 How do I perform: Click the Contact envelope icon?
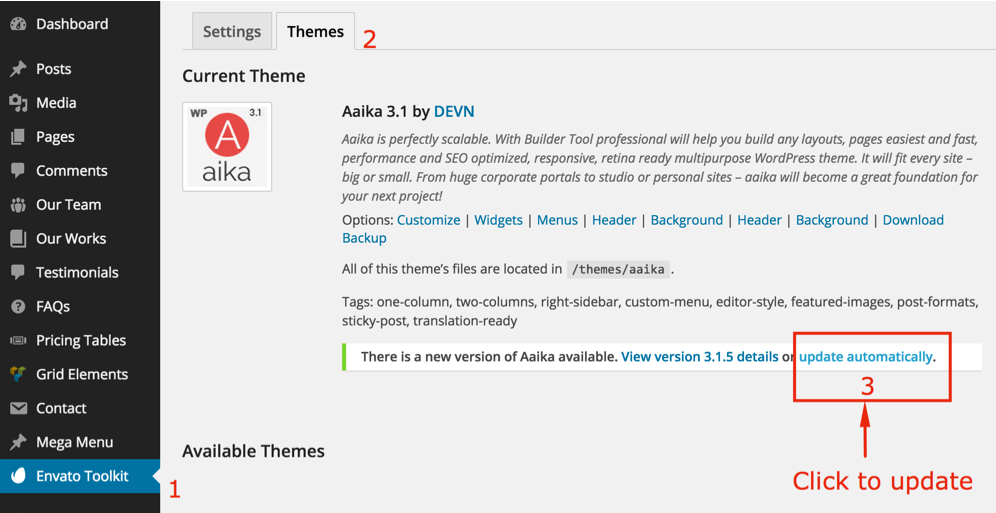pos(18,408)
